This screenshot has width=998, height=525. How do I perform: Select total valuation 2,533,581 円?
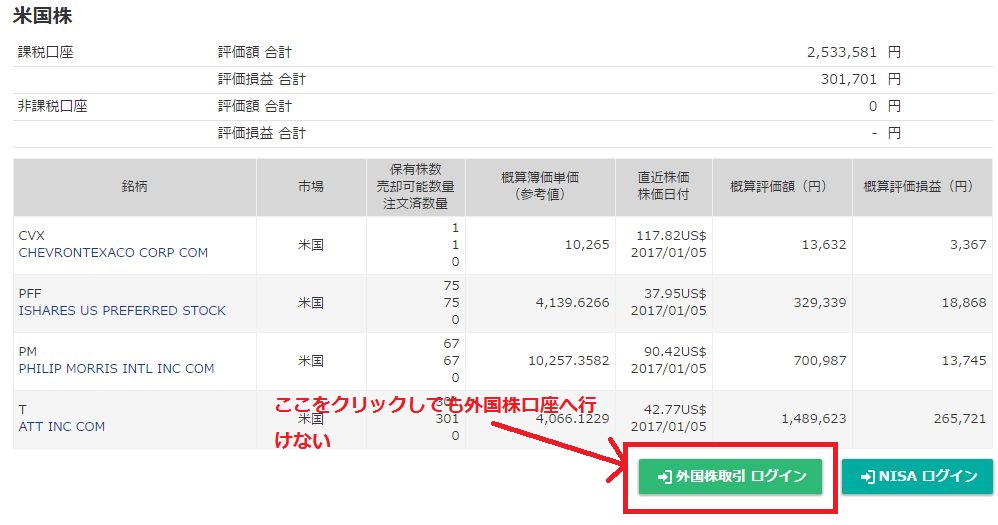tap(854, 52)
